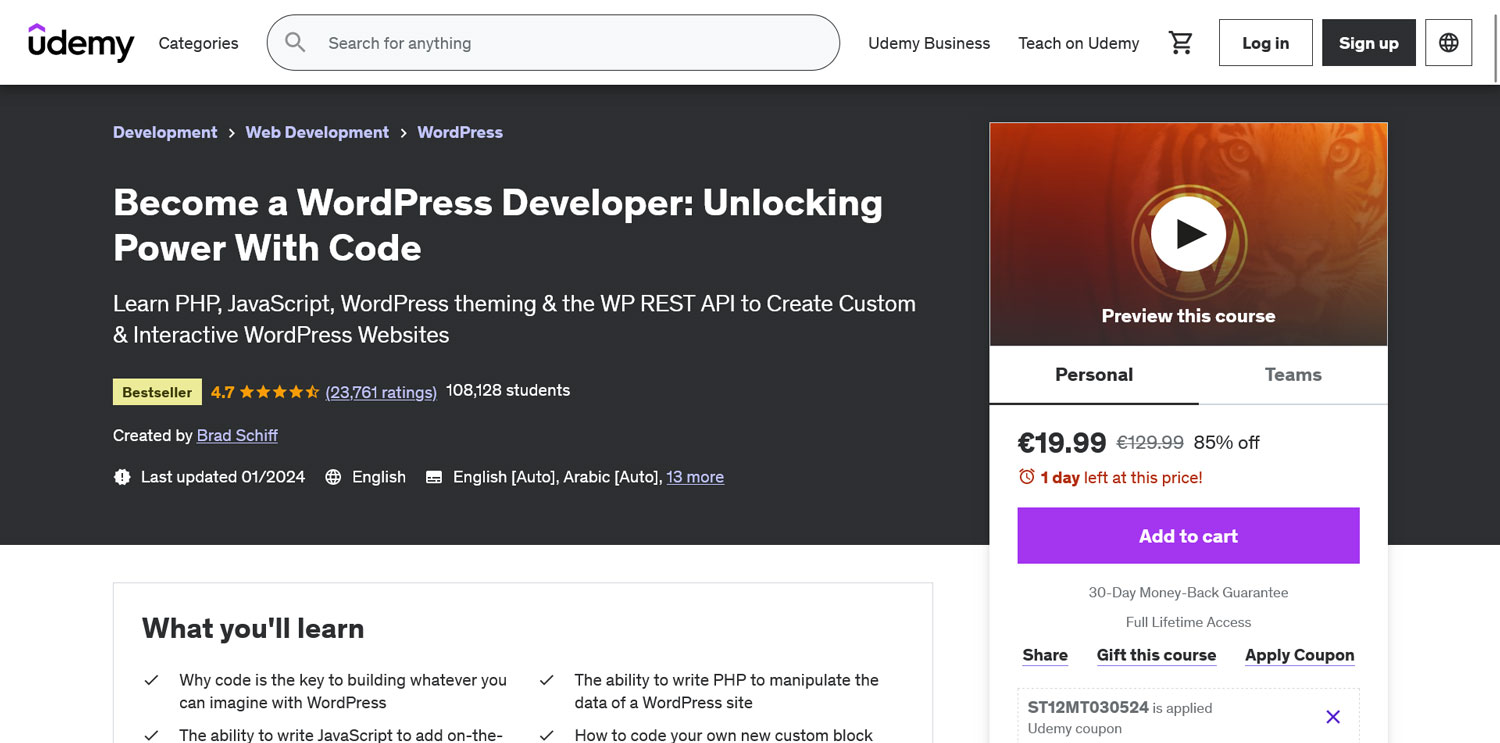Play the course preview video
1500x743 pixels.
[1188, 234]
